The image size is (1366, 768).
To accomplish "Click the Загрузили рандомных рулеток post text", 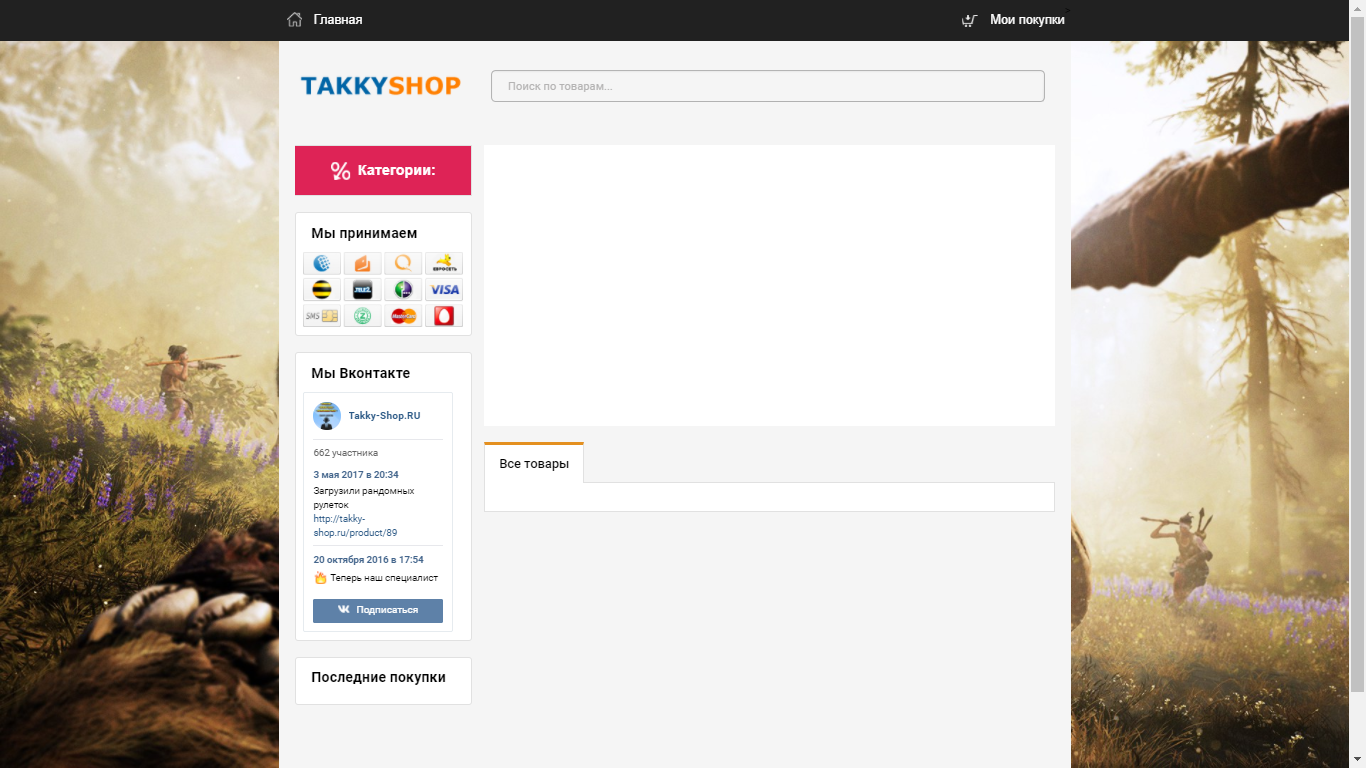I will (x=364, y=498).
